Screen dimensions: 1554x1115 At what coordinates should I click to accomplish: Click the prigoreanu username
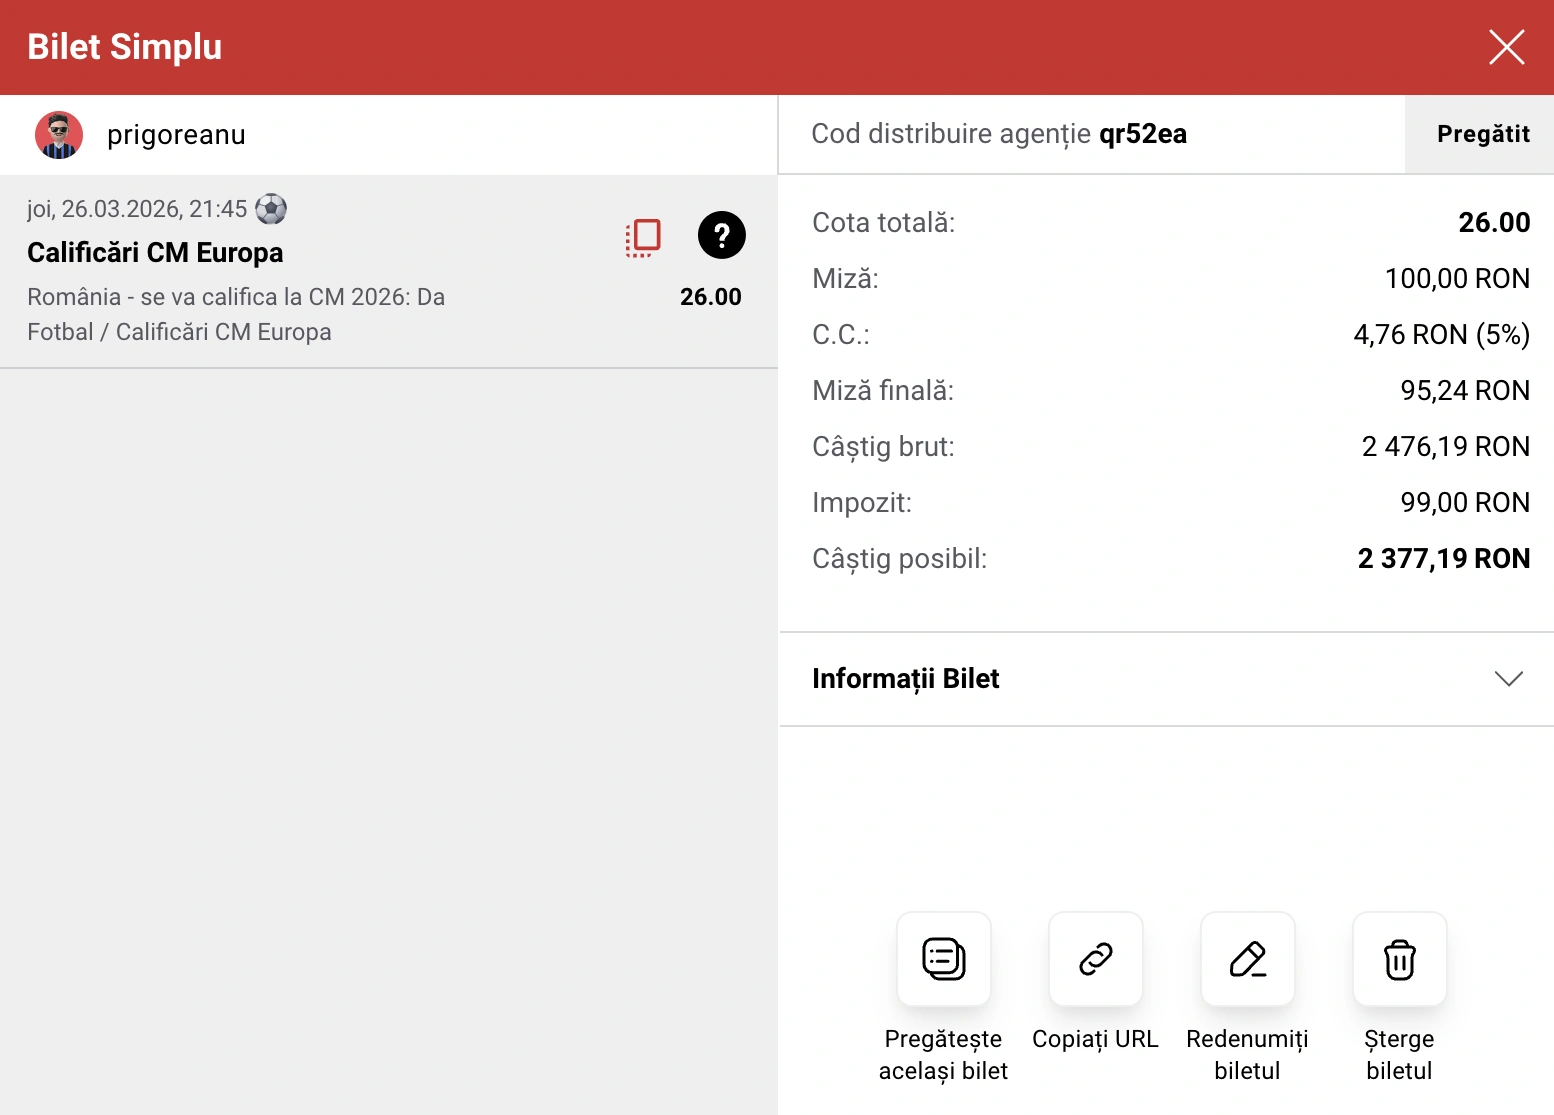pos(176,135)
